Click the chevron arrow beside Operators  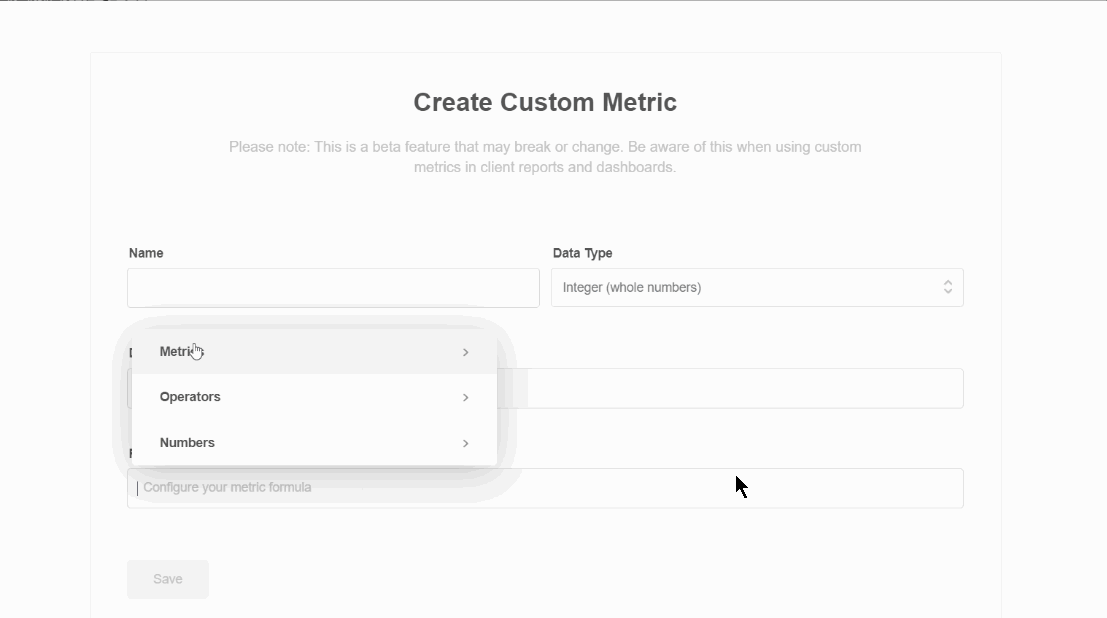(x=466, y=398)
